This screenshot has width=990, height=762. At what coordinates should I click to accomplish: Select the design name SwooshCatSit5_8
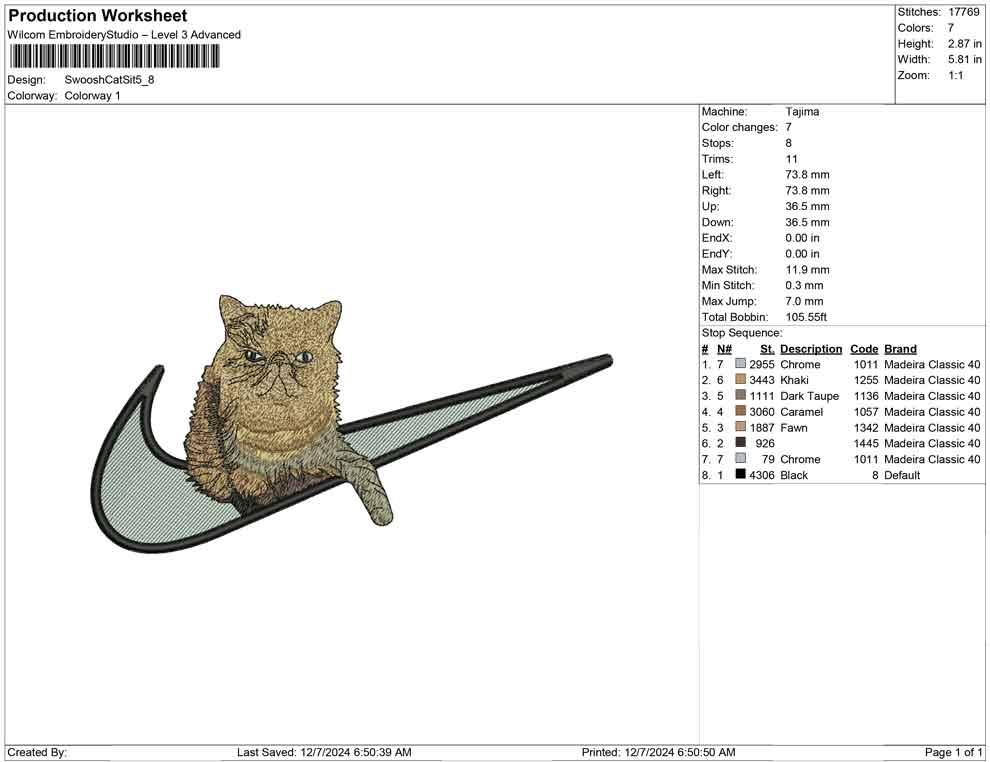(x=109, y=80)
